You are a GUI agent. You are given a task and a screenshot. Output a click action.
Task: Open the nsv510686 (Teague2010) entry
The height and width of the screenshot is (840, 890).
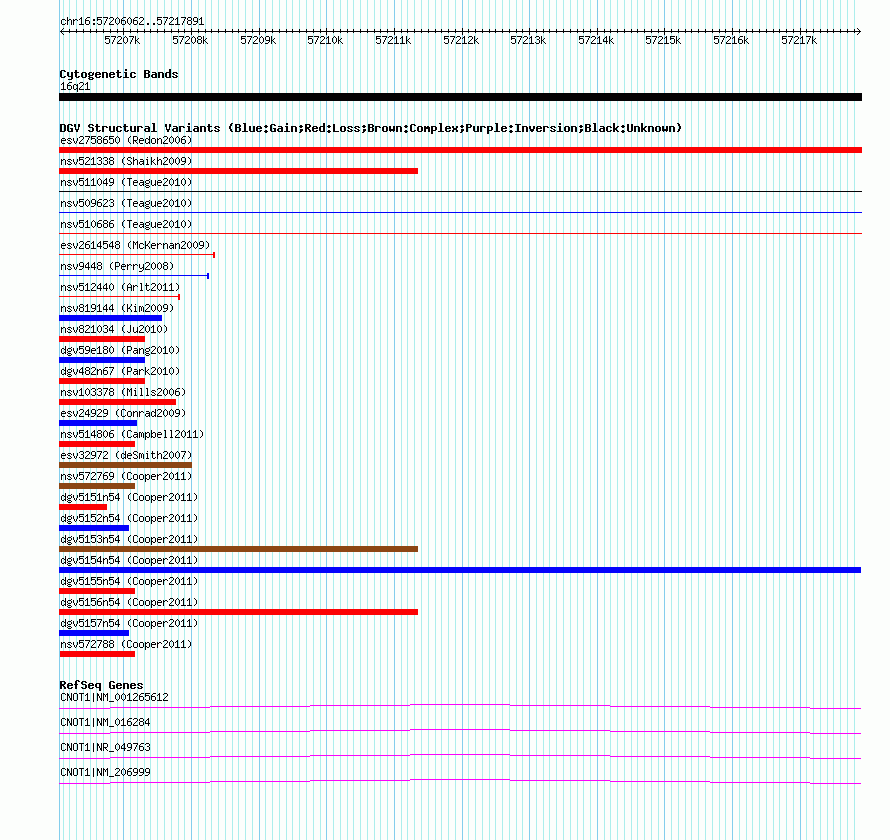tap(126, 224)
